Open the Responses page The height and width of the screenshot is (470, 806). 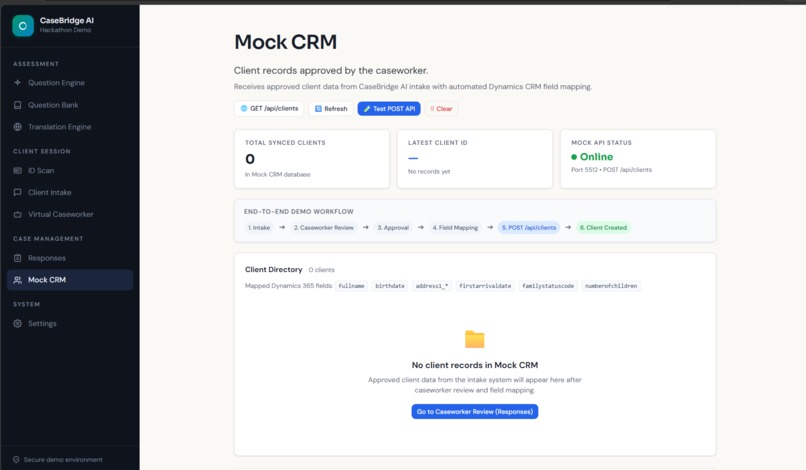pos(70,258)
